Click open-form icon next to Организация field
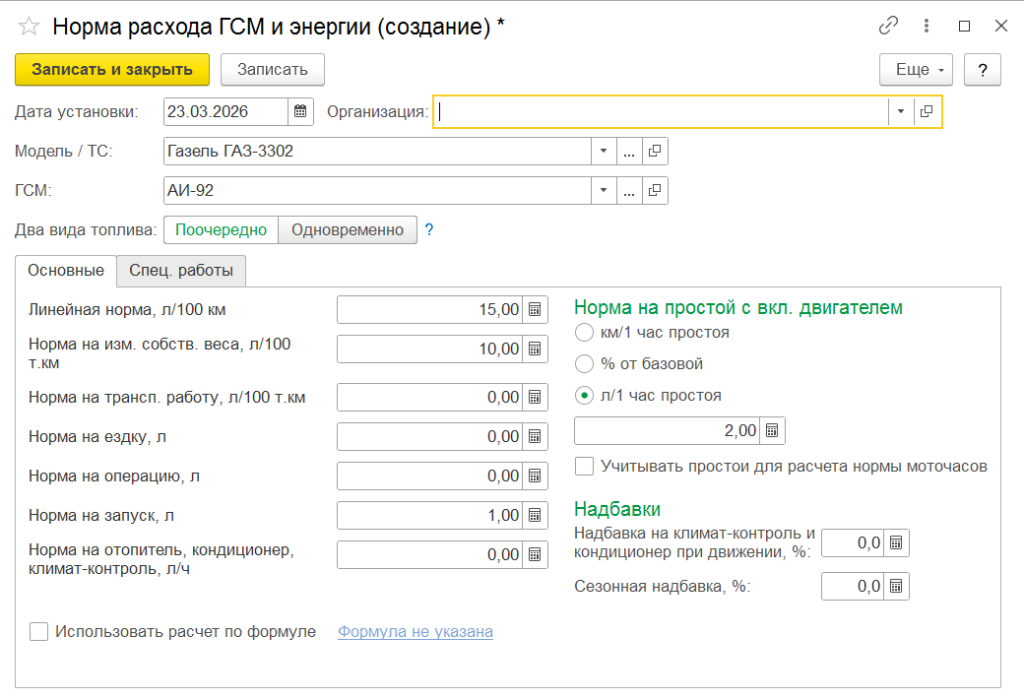This screenshot has height=699, width=1024. (927, 112)
